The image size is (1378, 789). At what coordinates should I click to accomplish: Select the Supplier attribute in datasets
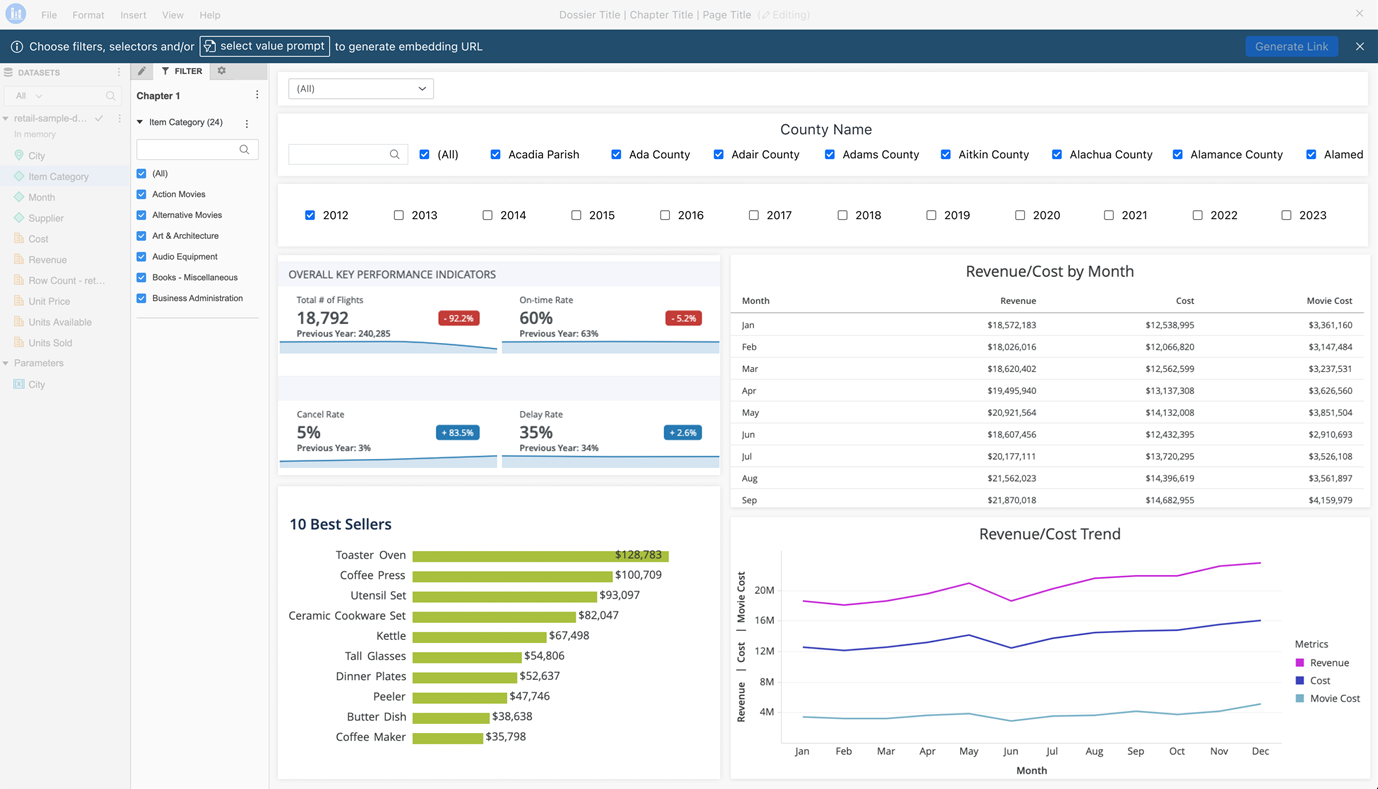click(x=46, y=218)
